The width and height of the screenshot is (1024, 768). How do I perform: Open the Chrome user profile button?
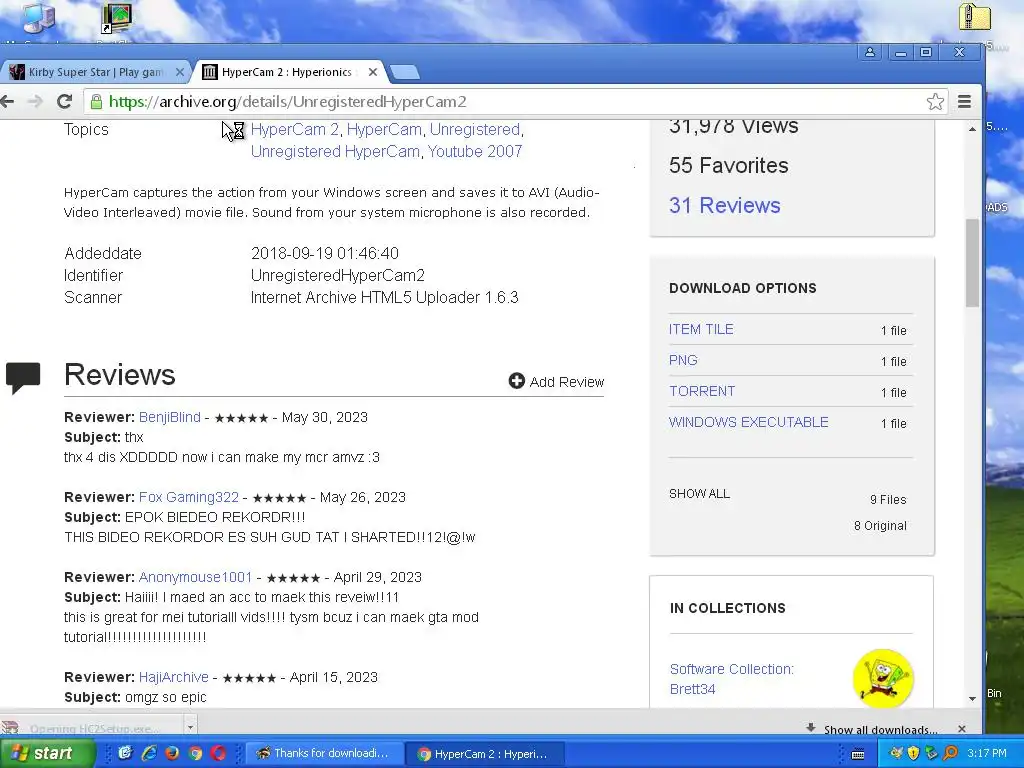pos(870,52)
